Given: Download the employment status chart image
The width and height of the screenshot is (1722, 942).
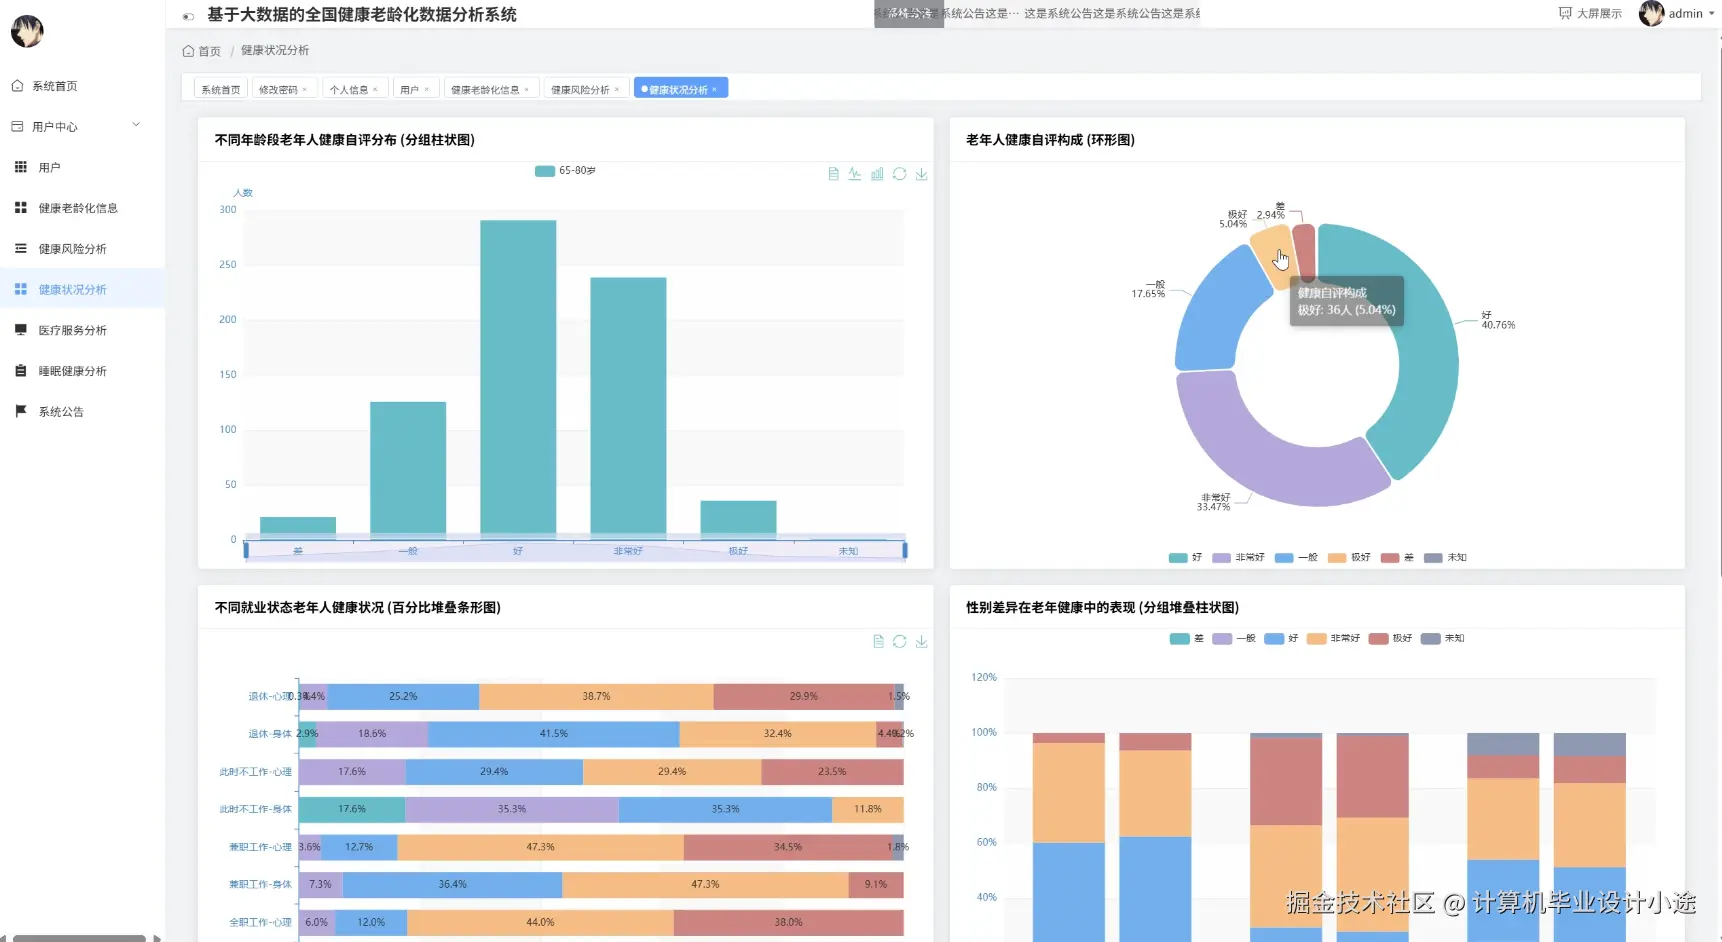Looking at the screenshot, I should (x=921, y=642).
